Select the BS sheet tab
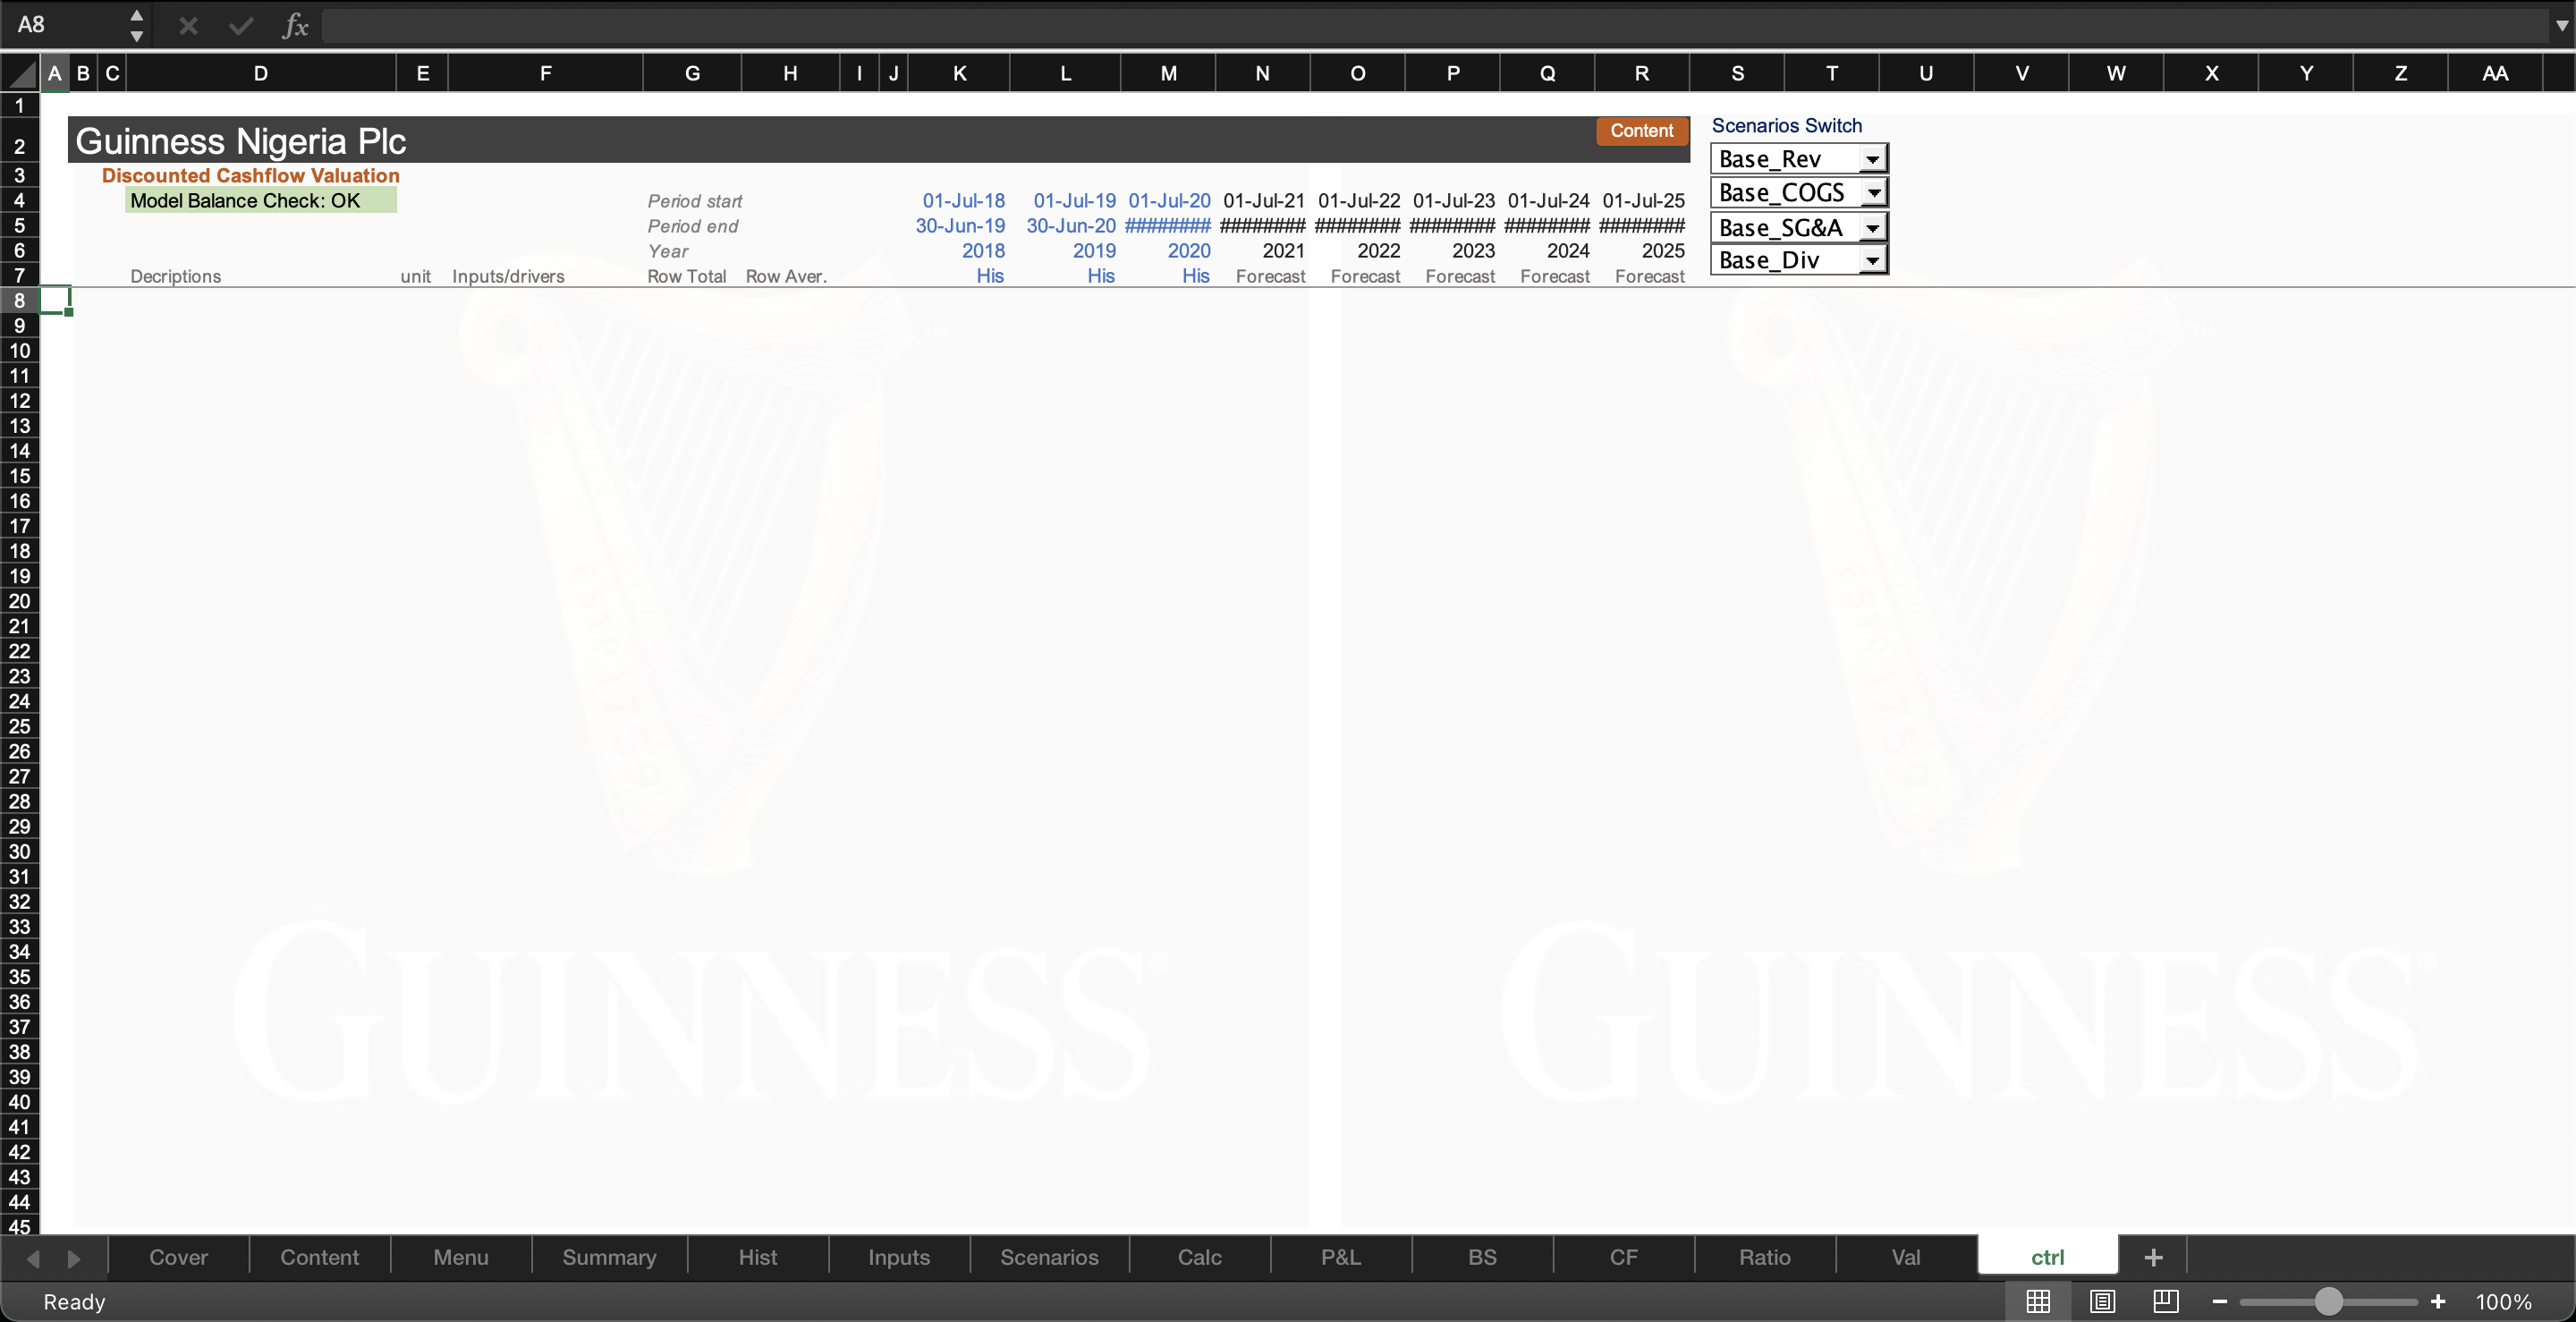The image size is (2576, 1322). point(1482,1257)
